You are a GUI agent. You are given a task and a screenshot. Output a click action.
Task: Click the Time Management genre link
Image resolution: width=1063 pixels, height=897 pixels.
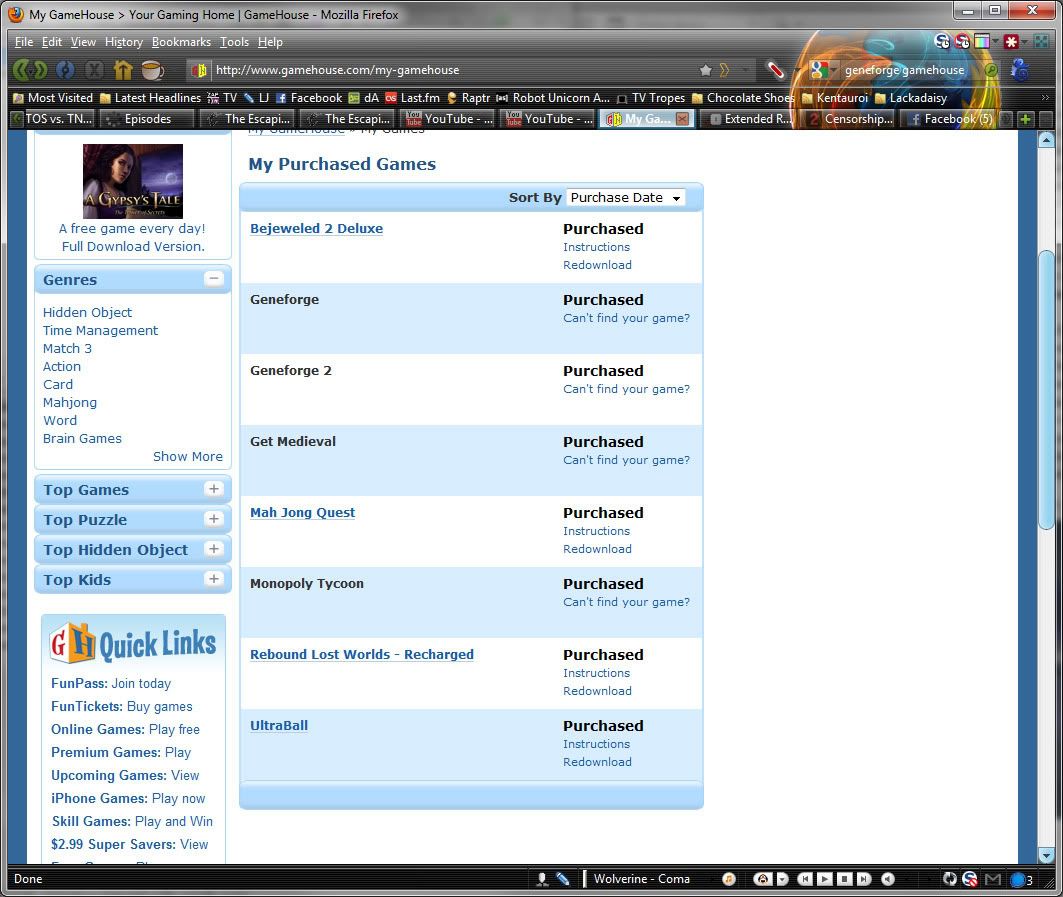coord(100,331)
